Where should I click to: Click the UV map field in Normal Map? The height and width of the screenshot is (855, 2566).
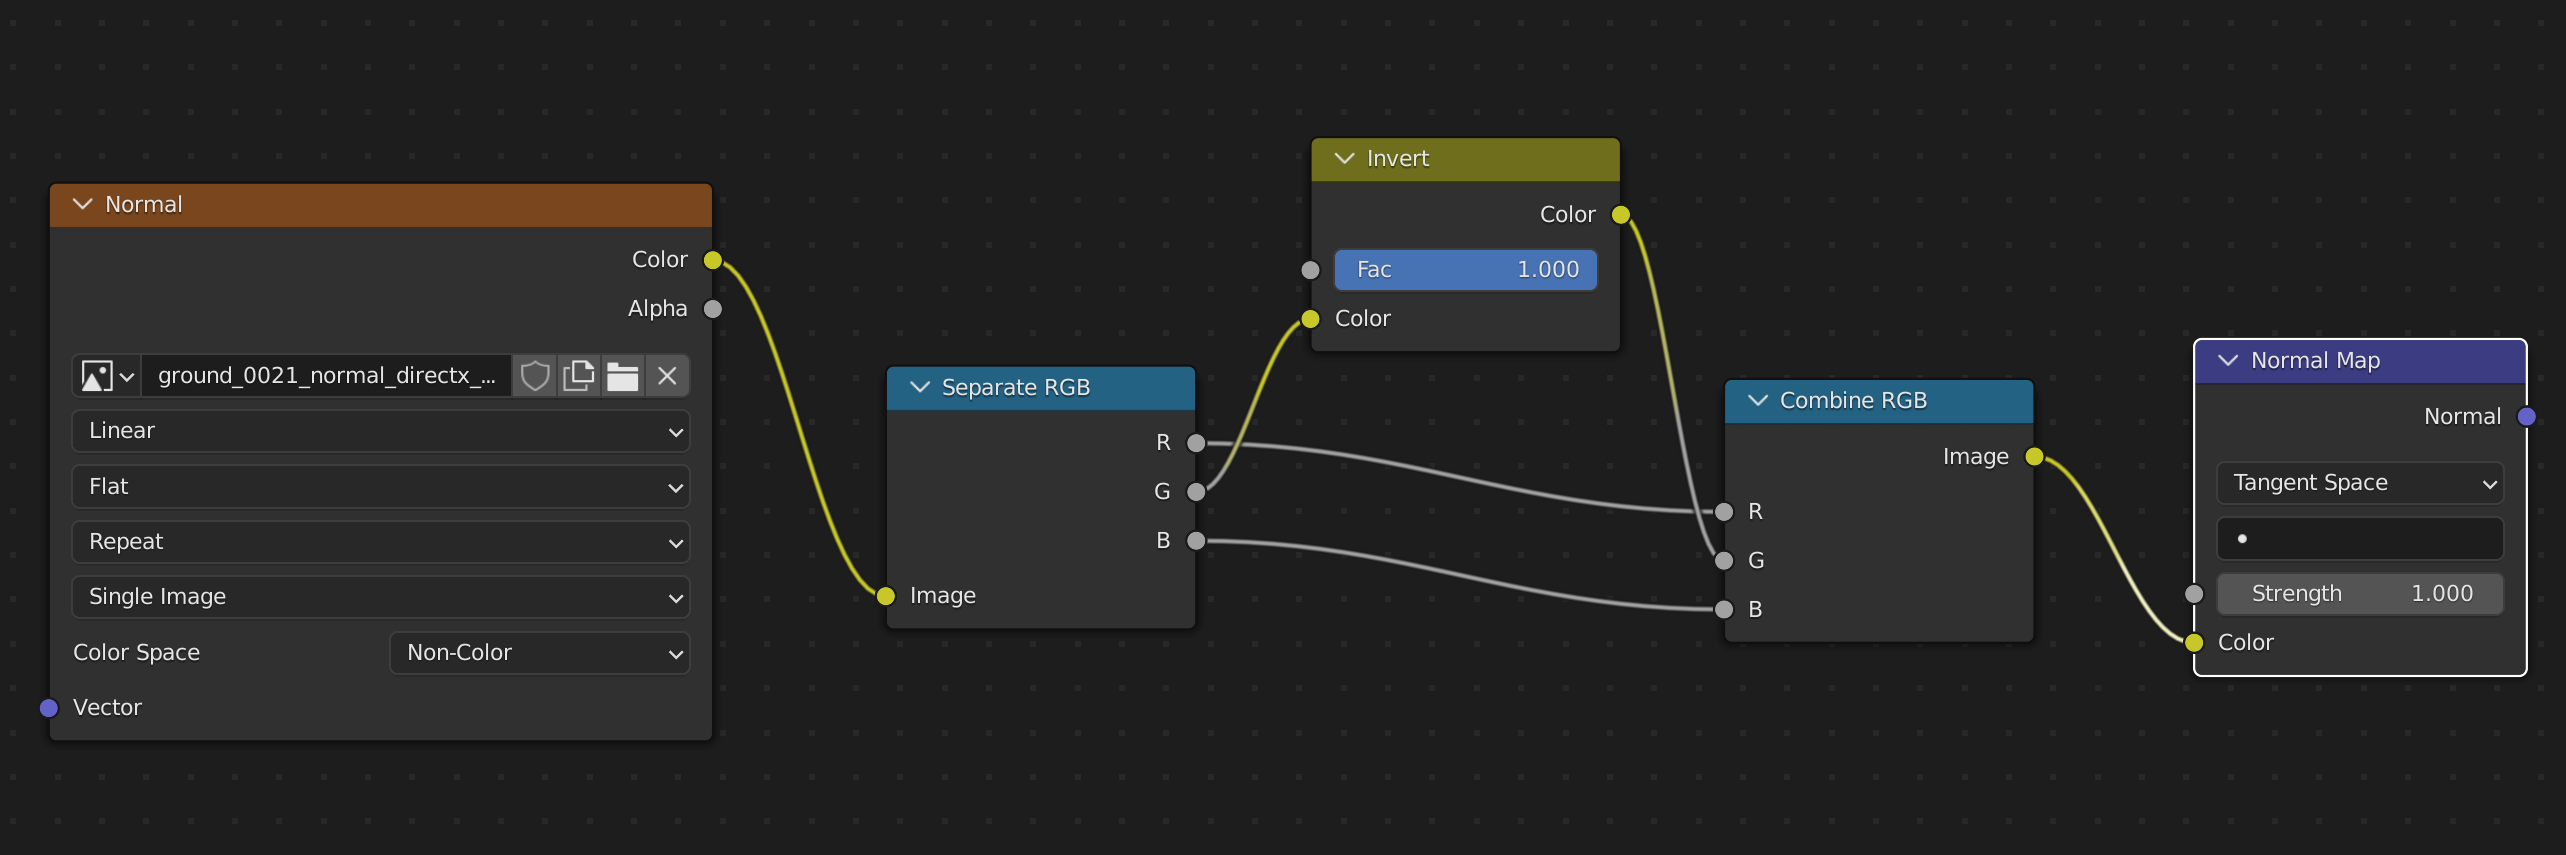pyautogui.click(x=2360, y=539)
